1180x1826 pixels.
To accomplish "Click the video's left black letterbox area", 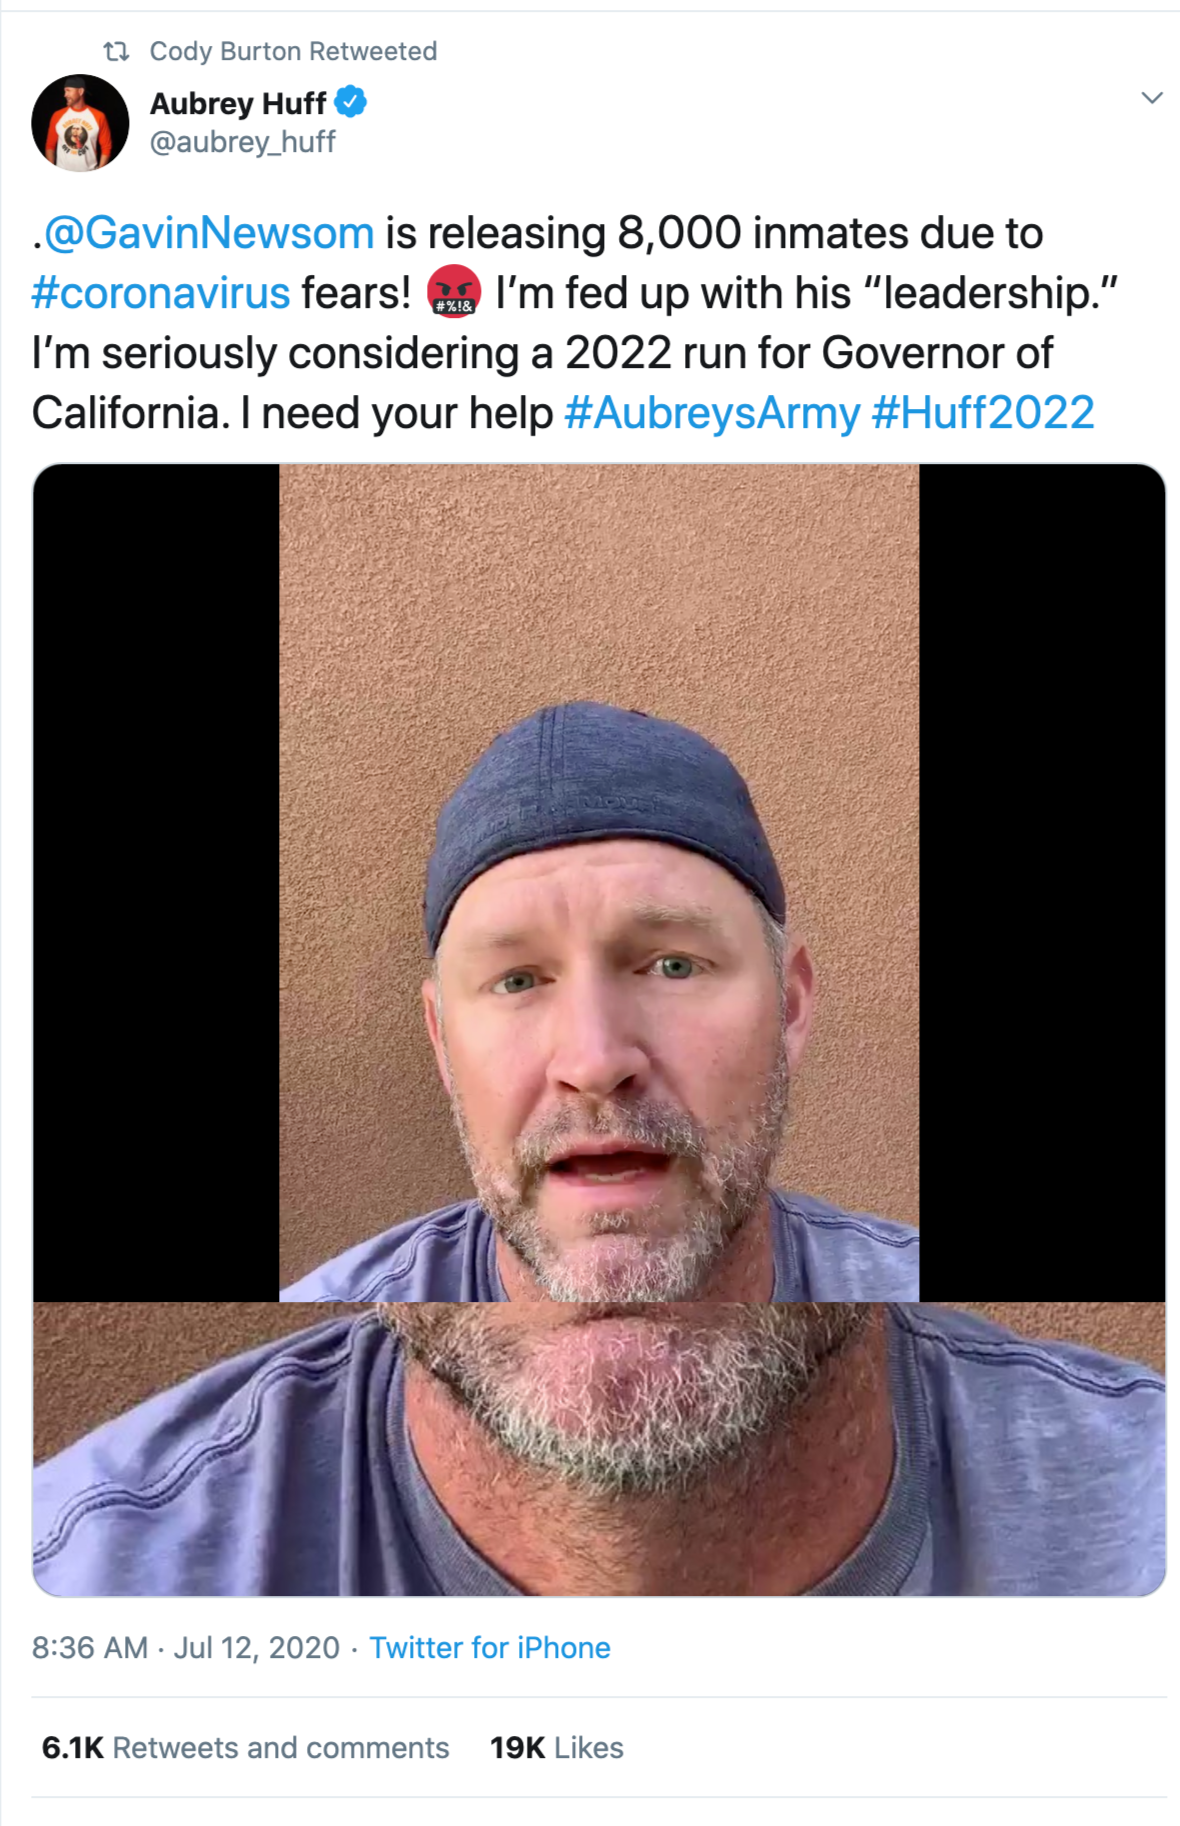I will point(156,883).
